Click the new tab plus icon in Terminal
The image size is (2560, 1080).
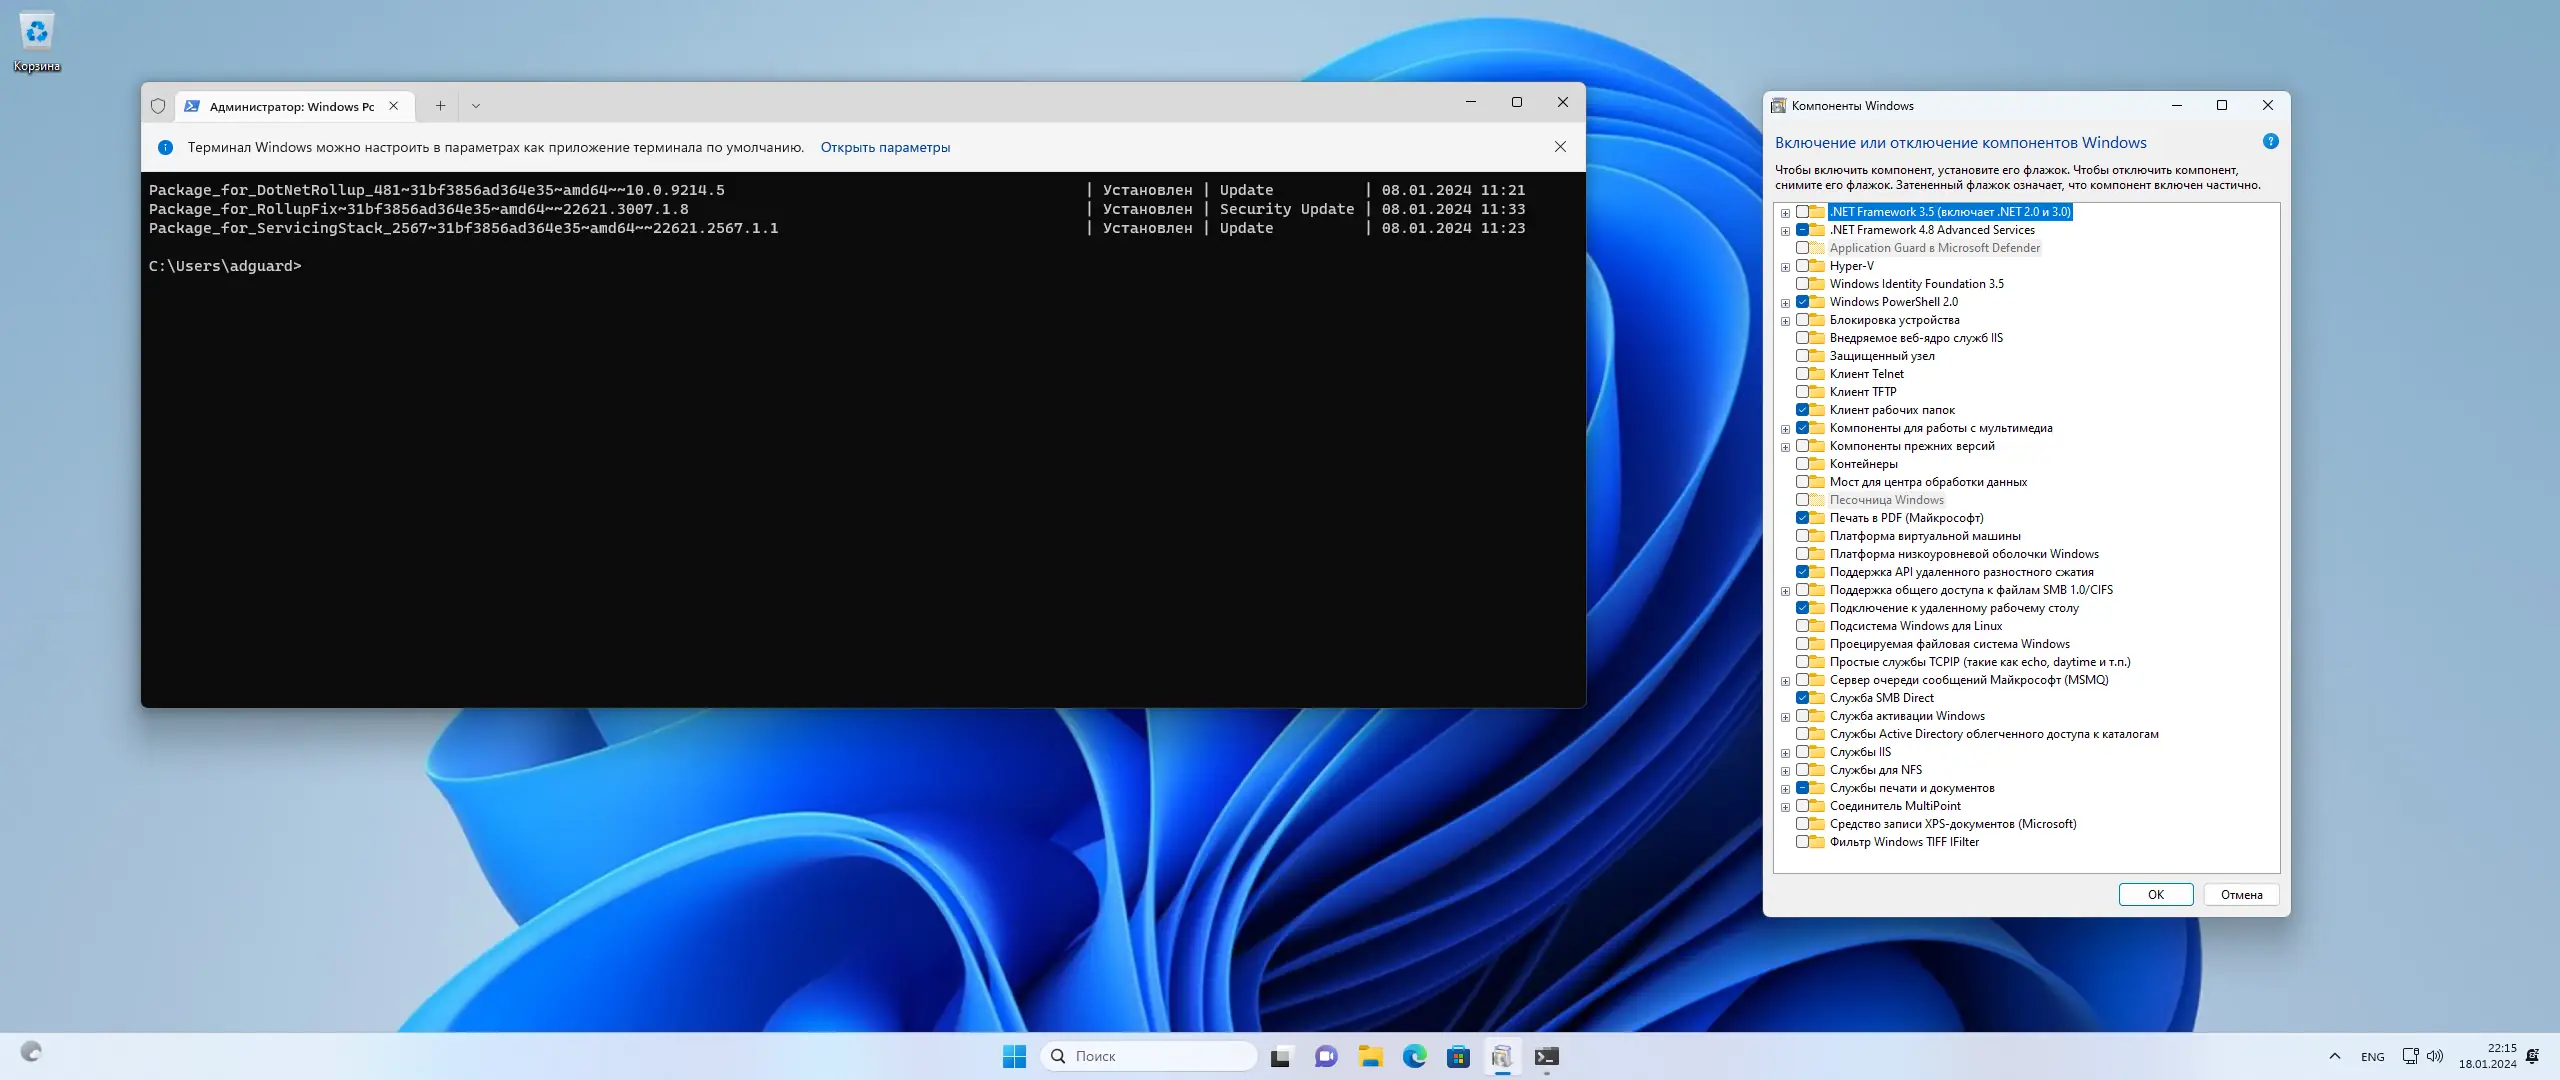(x=440, y=106)
